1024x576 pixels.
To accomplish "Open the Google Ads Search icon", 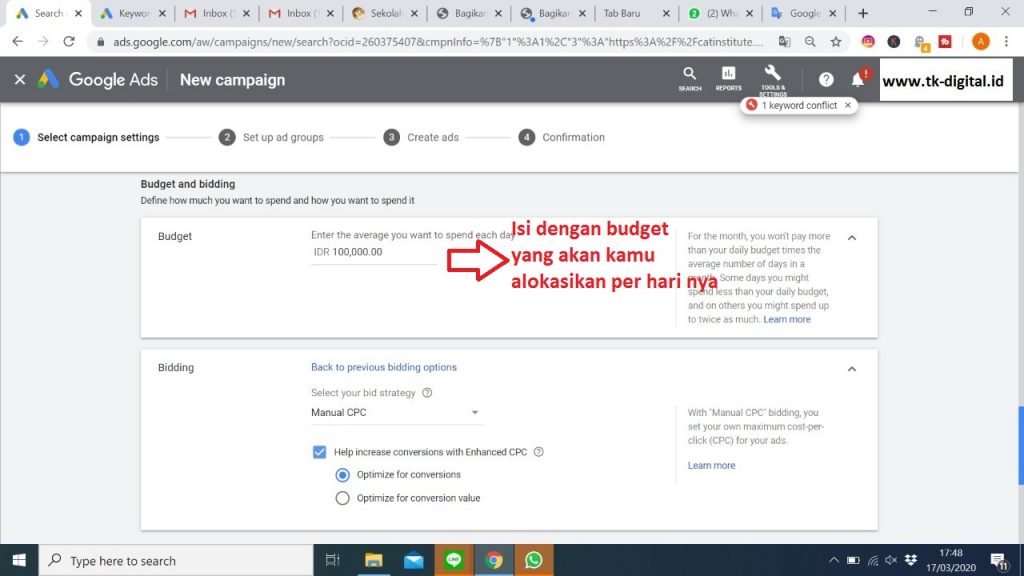I will [689, 76].
